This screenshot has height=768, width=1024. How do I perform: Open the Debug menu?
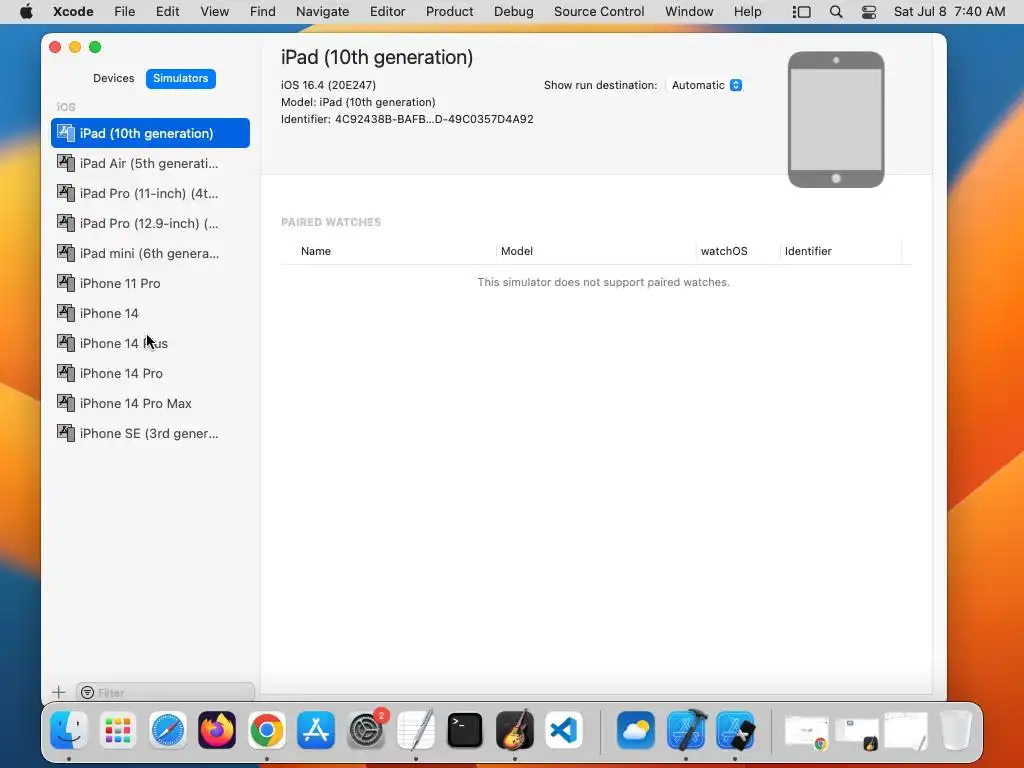tap(513, 12)
